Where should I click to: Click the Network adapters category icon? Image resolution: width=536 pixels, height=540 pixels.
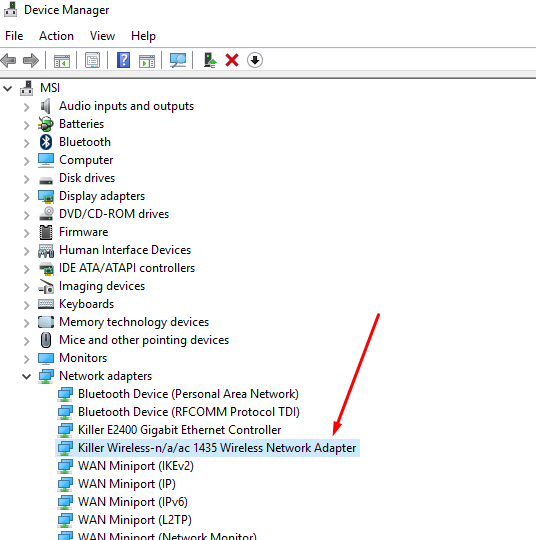click(46, 376)
